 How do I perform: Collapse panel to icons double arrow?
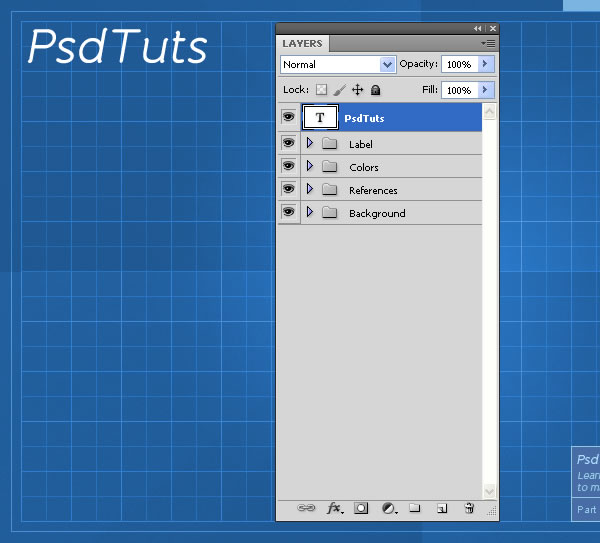click(x=477, y=28)
